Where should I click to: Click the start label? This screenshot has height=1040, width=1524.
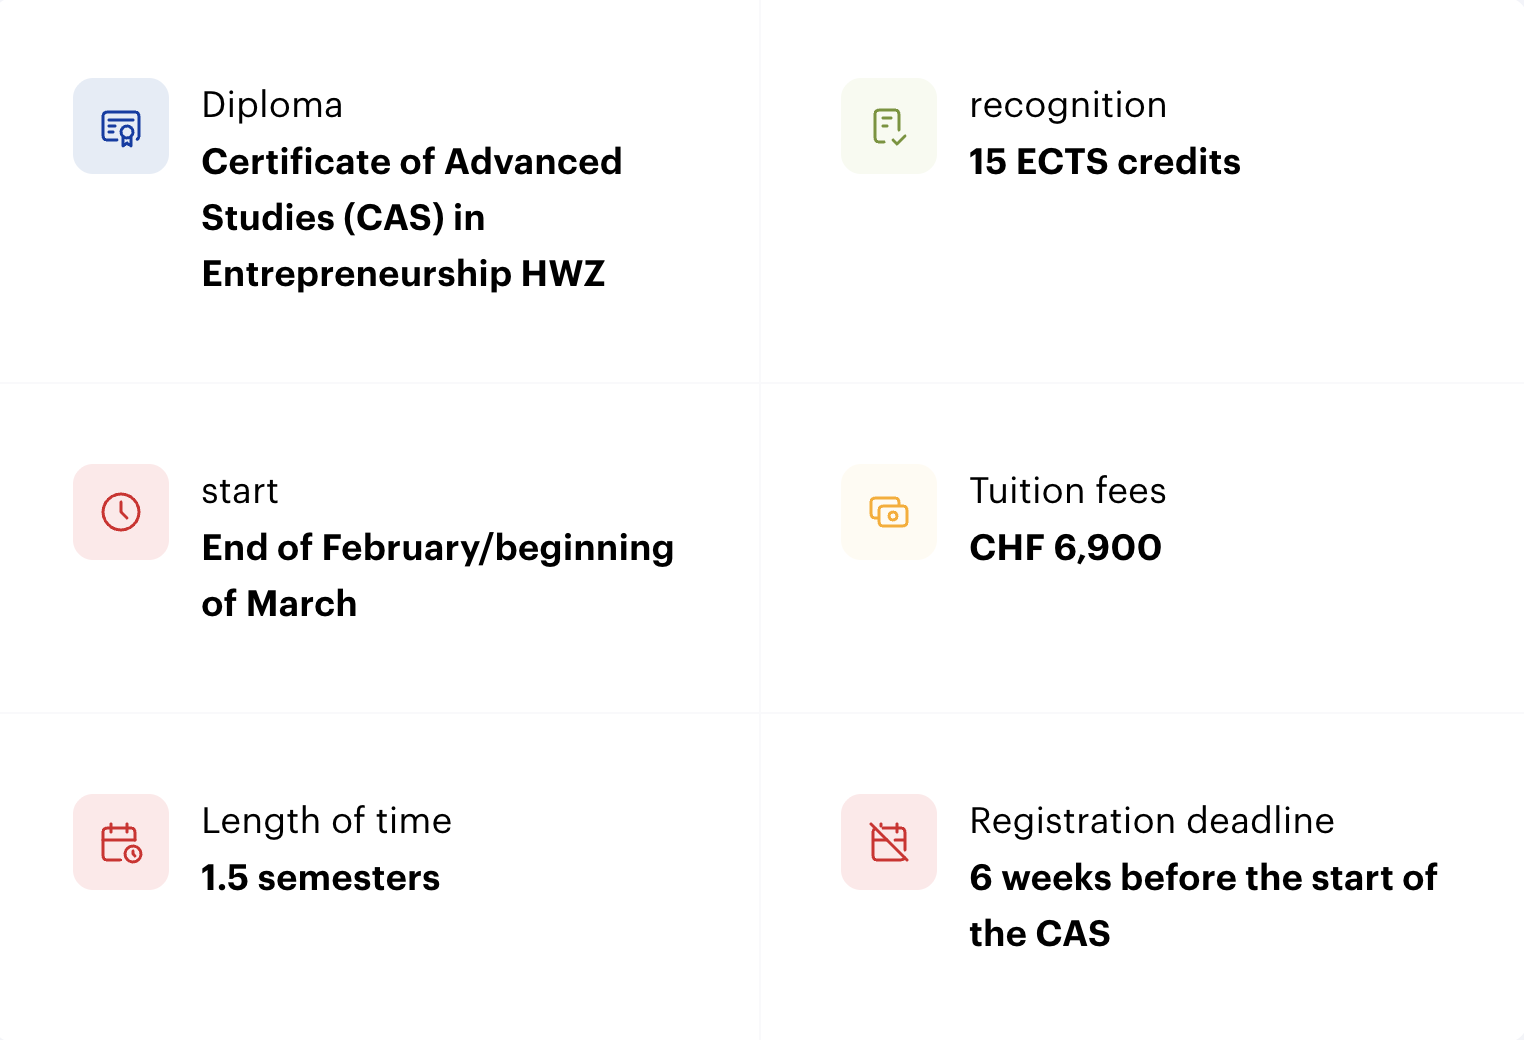pyautogui.click(x=240, y=491)
